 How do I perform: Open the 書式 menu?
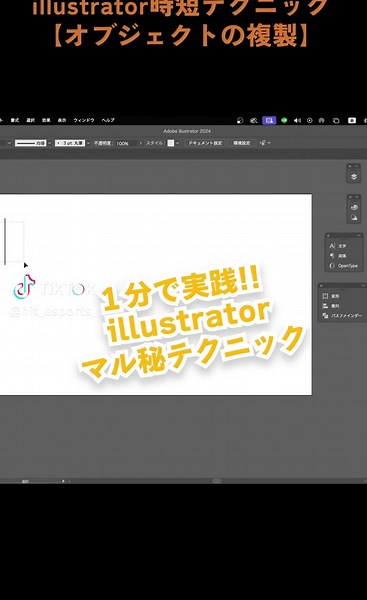click(15, 120)
